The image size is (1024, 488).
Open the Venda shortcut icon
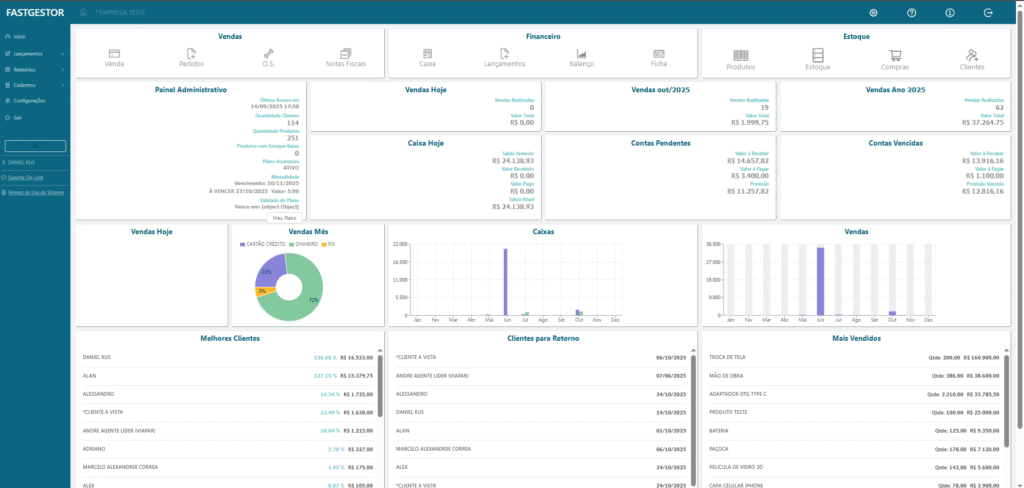[x=114, y=54]
